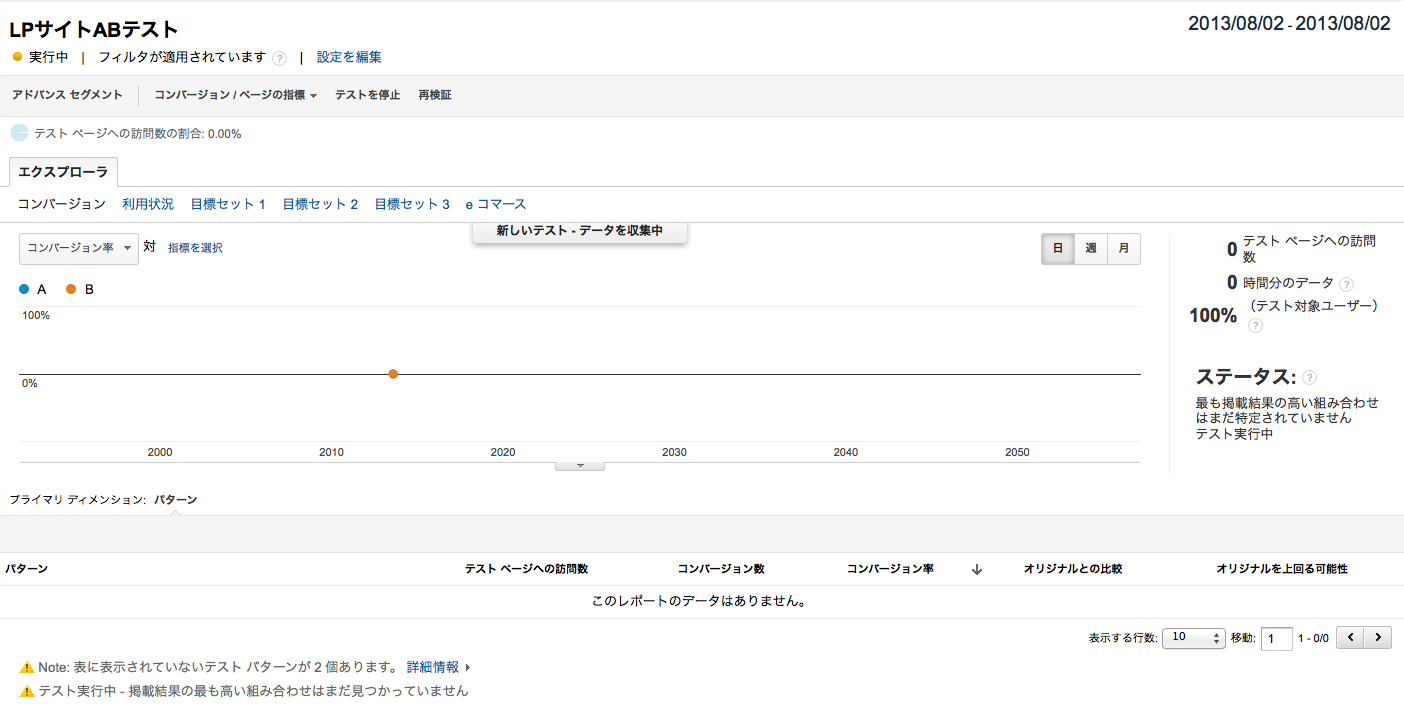
Task: Open コンバージョン / ページの指標 dropdown
Action: point(235,95)
